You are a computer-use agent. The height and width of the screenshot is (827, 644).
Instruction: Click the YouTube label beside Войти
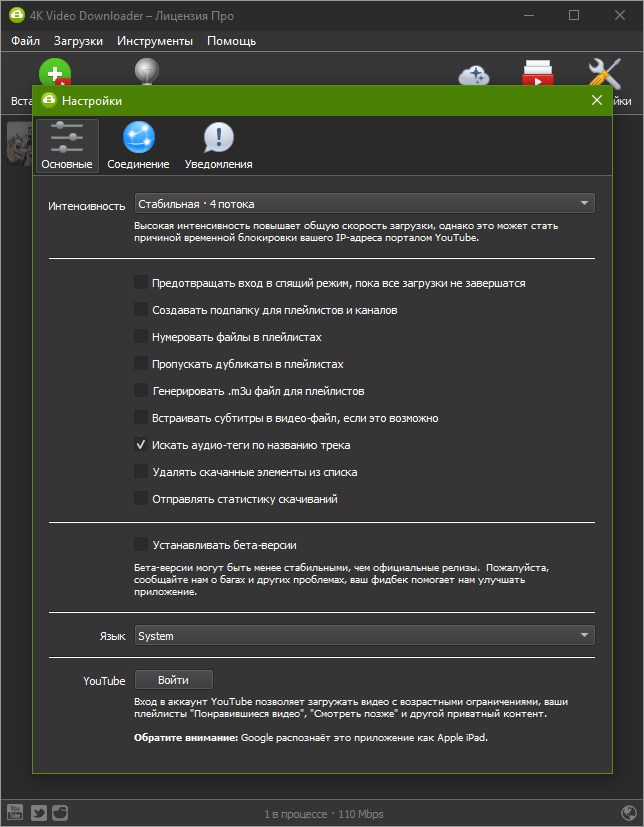104,681
